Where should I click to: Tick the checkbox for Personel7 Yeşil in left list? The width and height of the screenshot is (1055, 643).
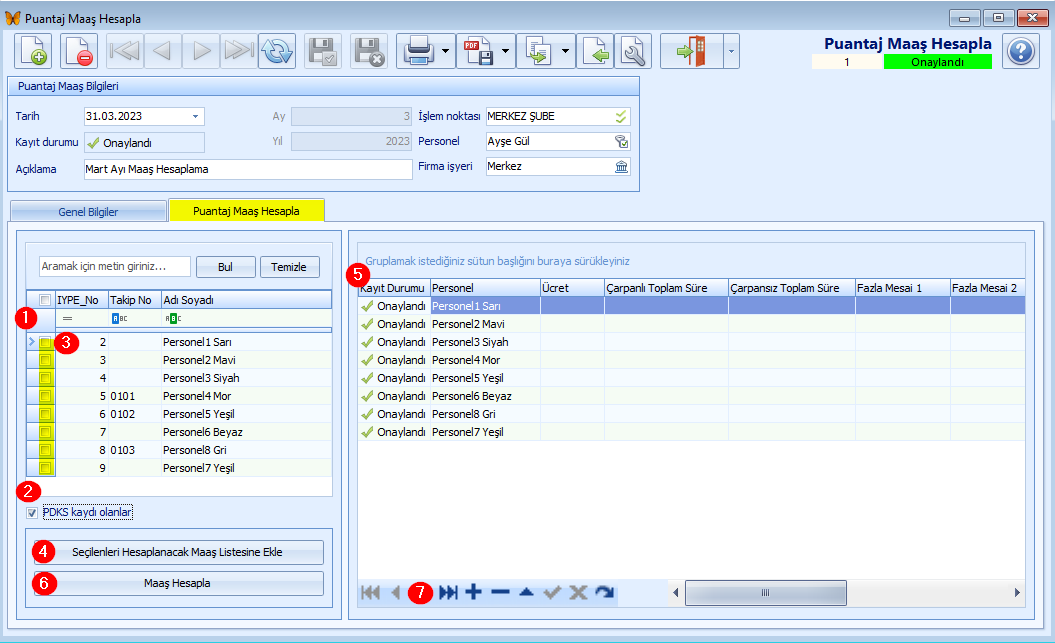[x=45, y=467]
